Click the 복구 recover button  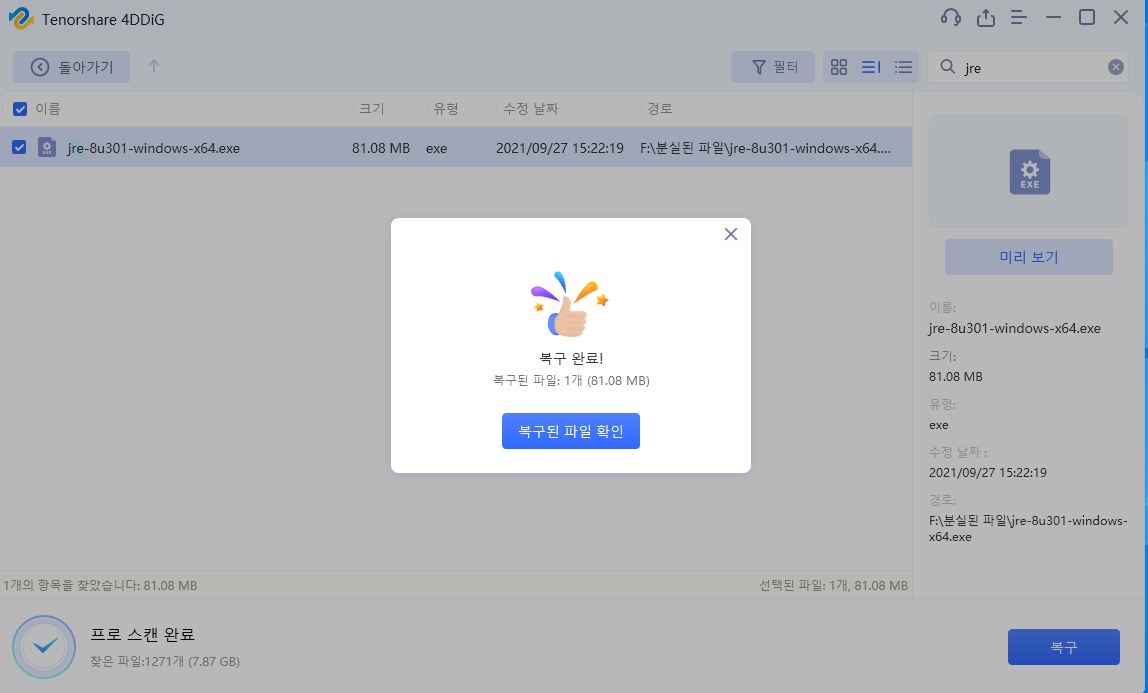[1064, 647]
